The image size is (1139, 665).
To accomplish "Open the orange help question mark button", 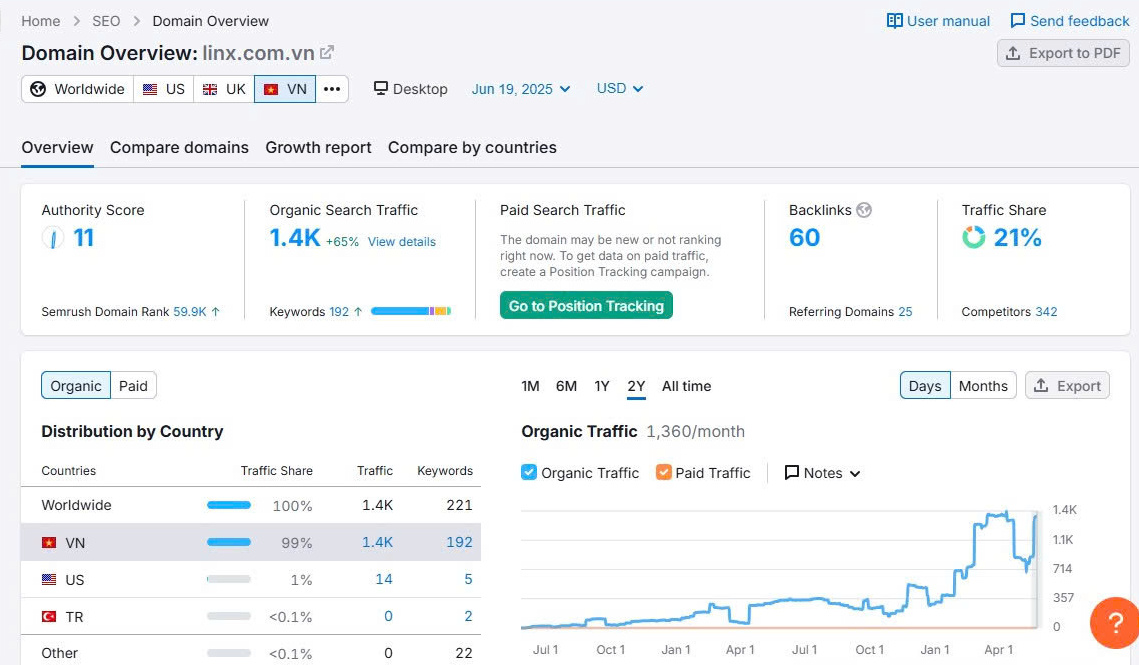I will 1116,622.
